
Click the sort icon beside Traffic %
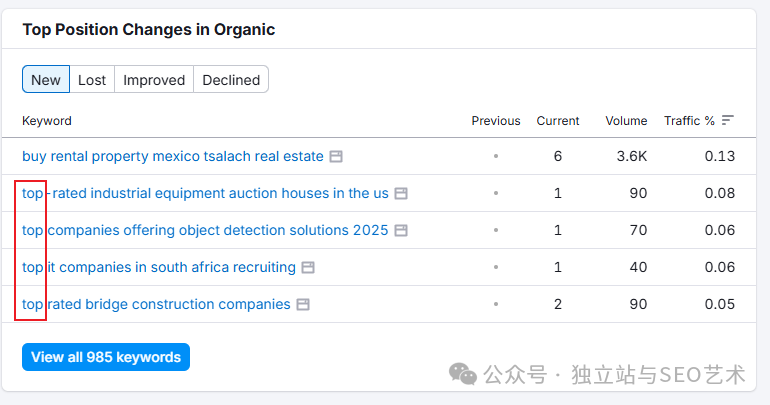click(x=728, y=121)
